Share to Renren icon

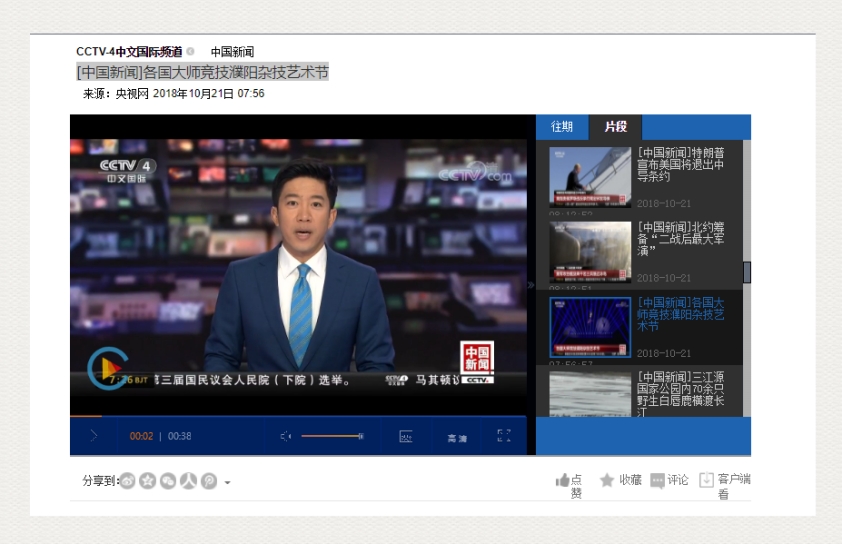[x=188, y=481]
